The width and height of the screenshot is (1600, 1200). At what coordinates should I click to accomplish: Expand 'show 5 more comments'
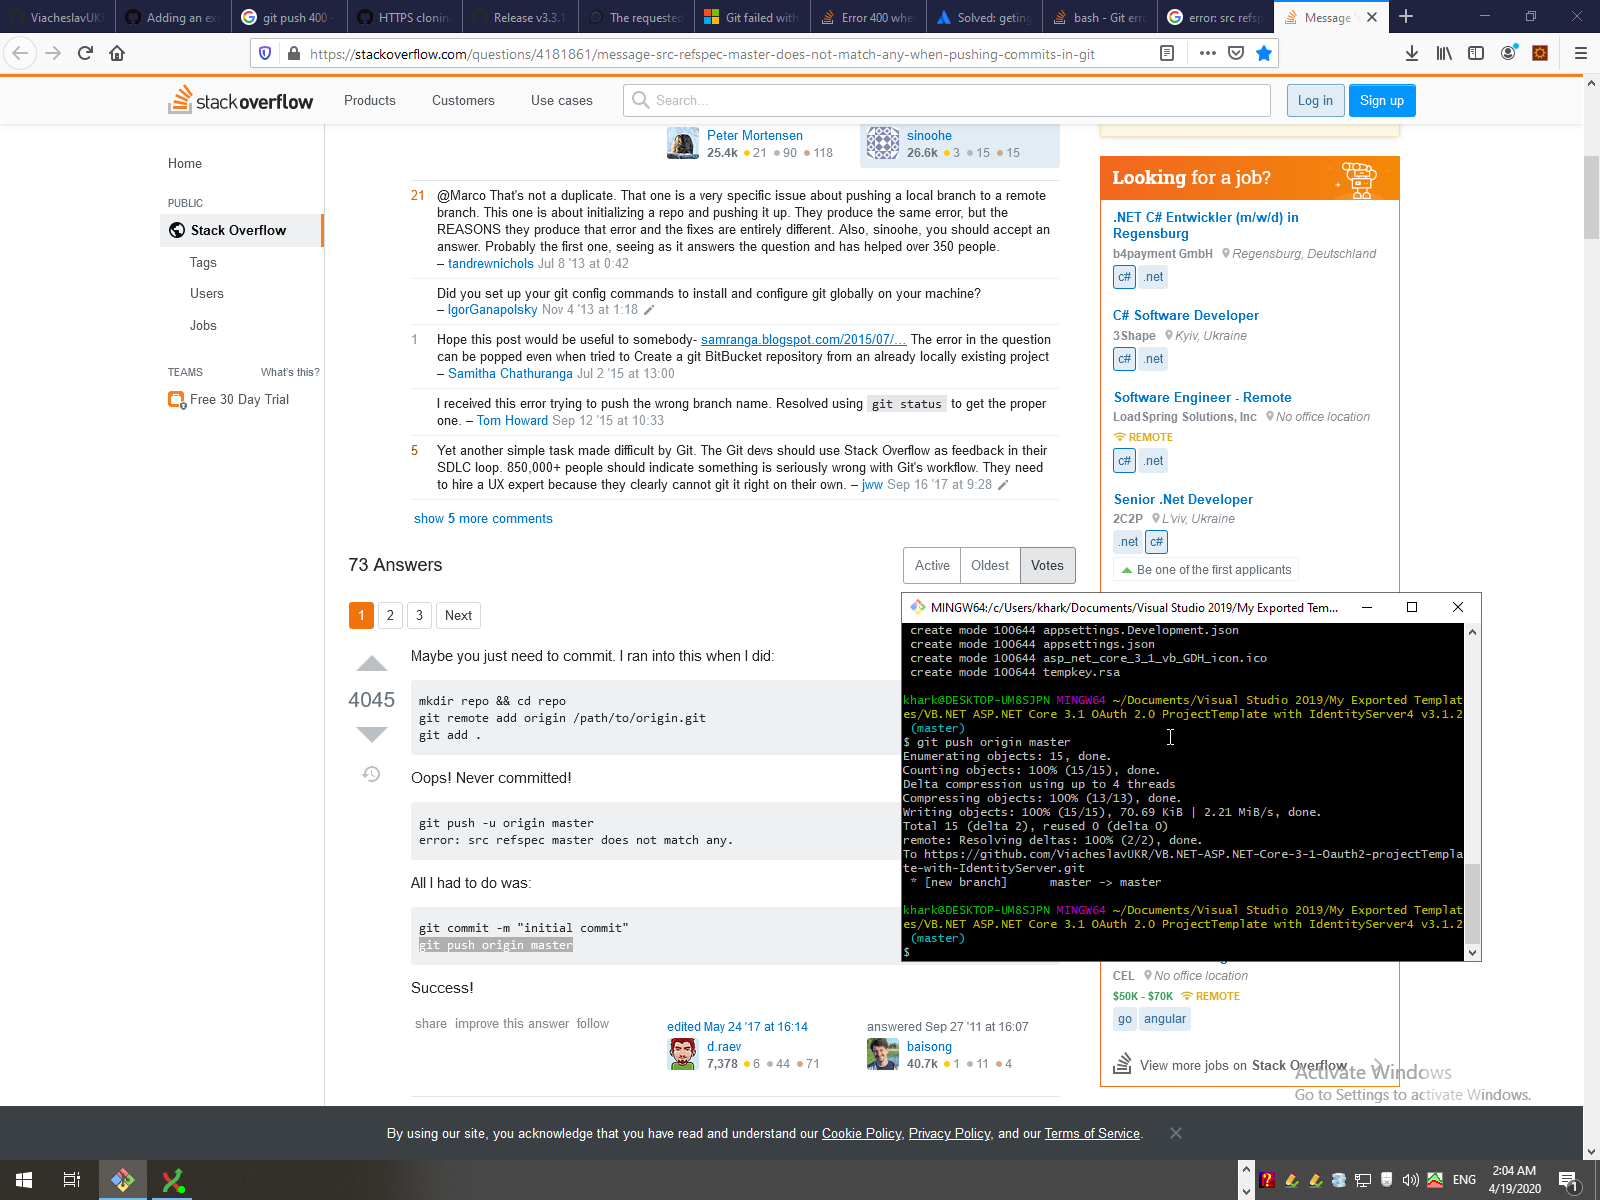click(483, 518)
